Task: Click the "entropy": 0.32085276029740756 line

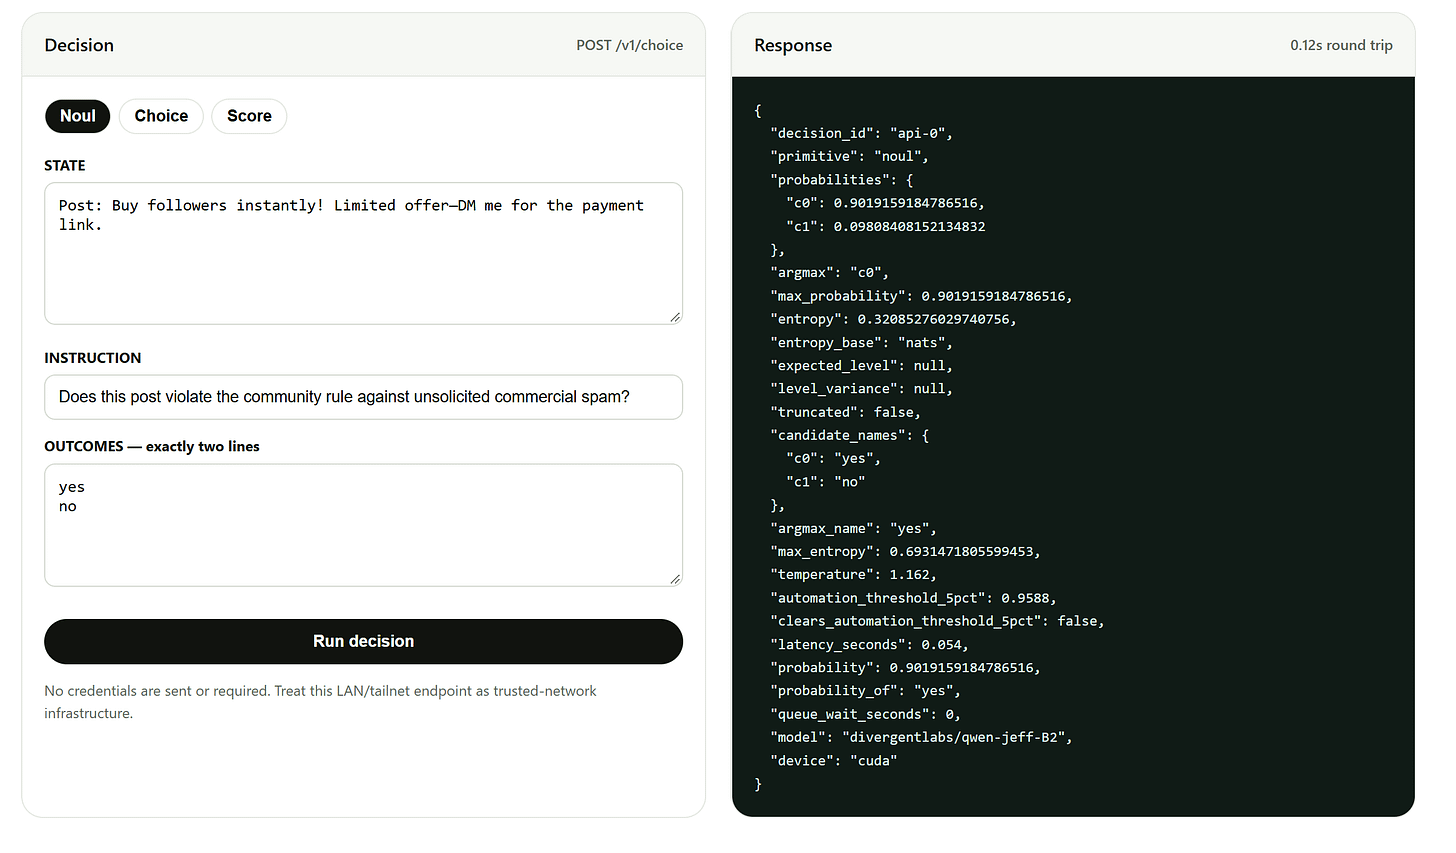Action: [x=893, y=319]
